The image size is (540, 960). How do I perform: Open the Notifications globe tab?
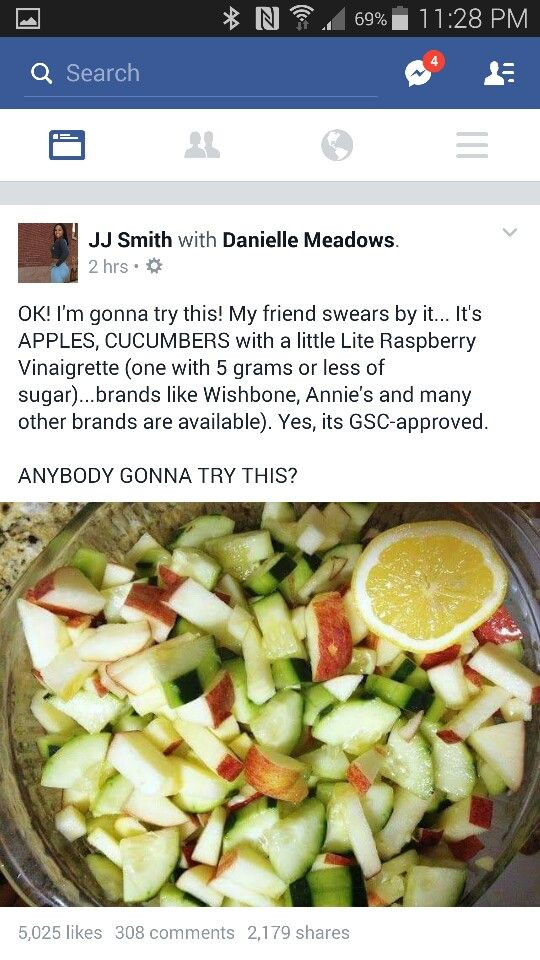tap(337, 146)
